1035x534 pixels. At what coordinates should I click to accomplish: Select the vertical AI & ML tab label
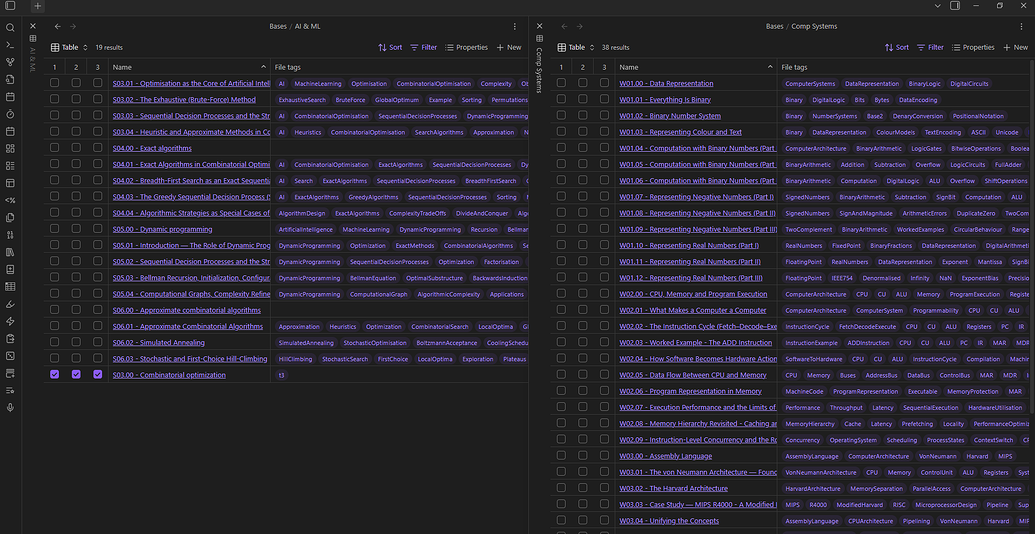33,59
